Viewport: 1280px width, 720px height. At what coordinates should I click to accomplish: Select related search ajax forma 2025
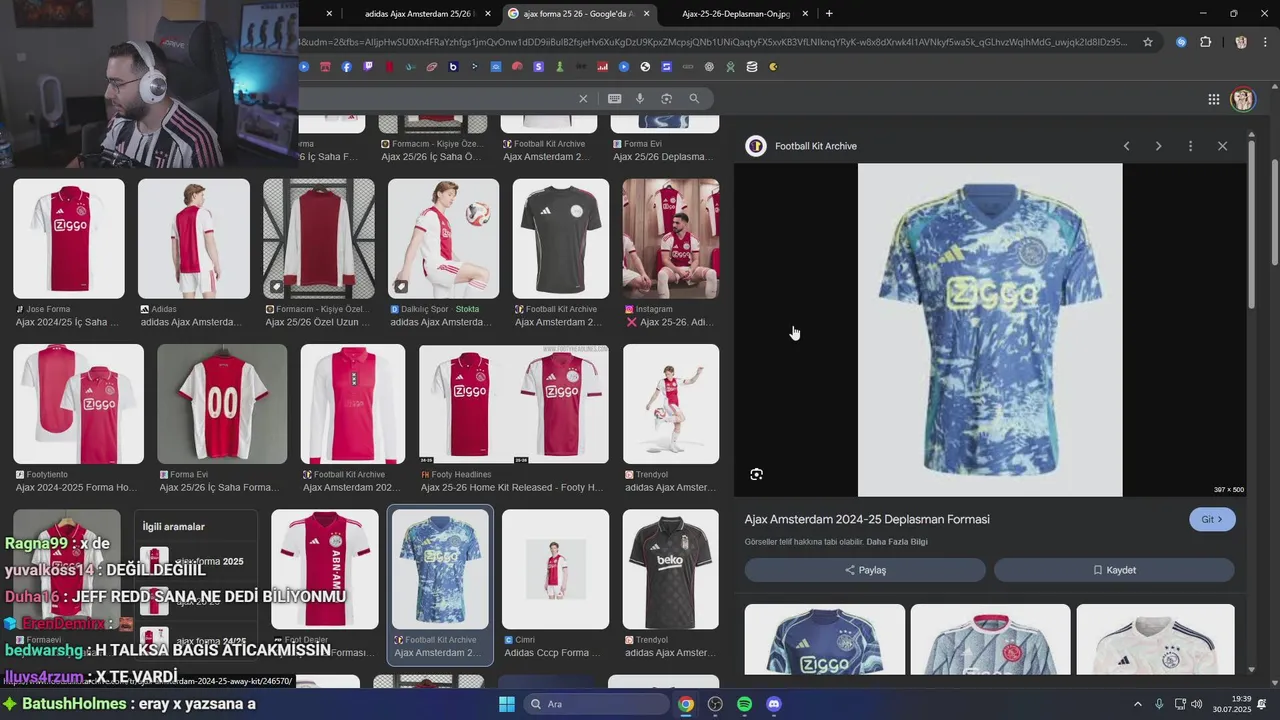[x=196, y=562]
